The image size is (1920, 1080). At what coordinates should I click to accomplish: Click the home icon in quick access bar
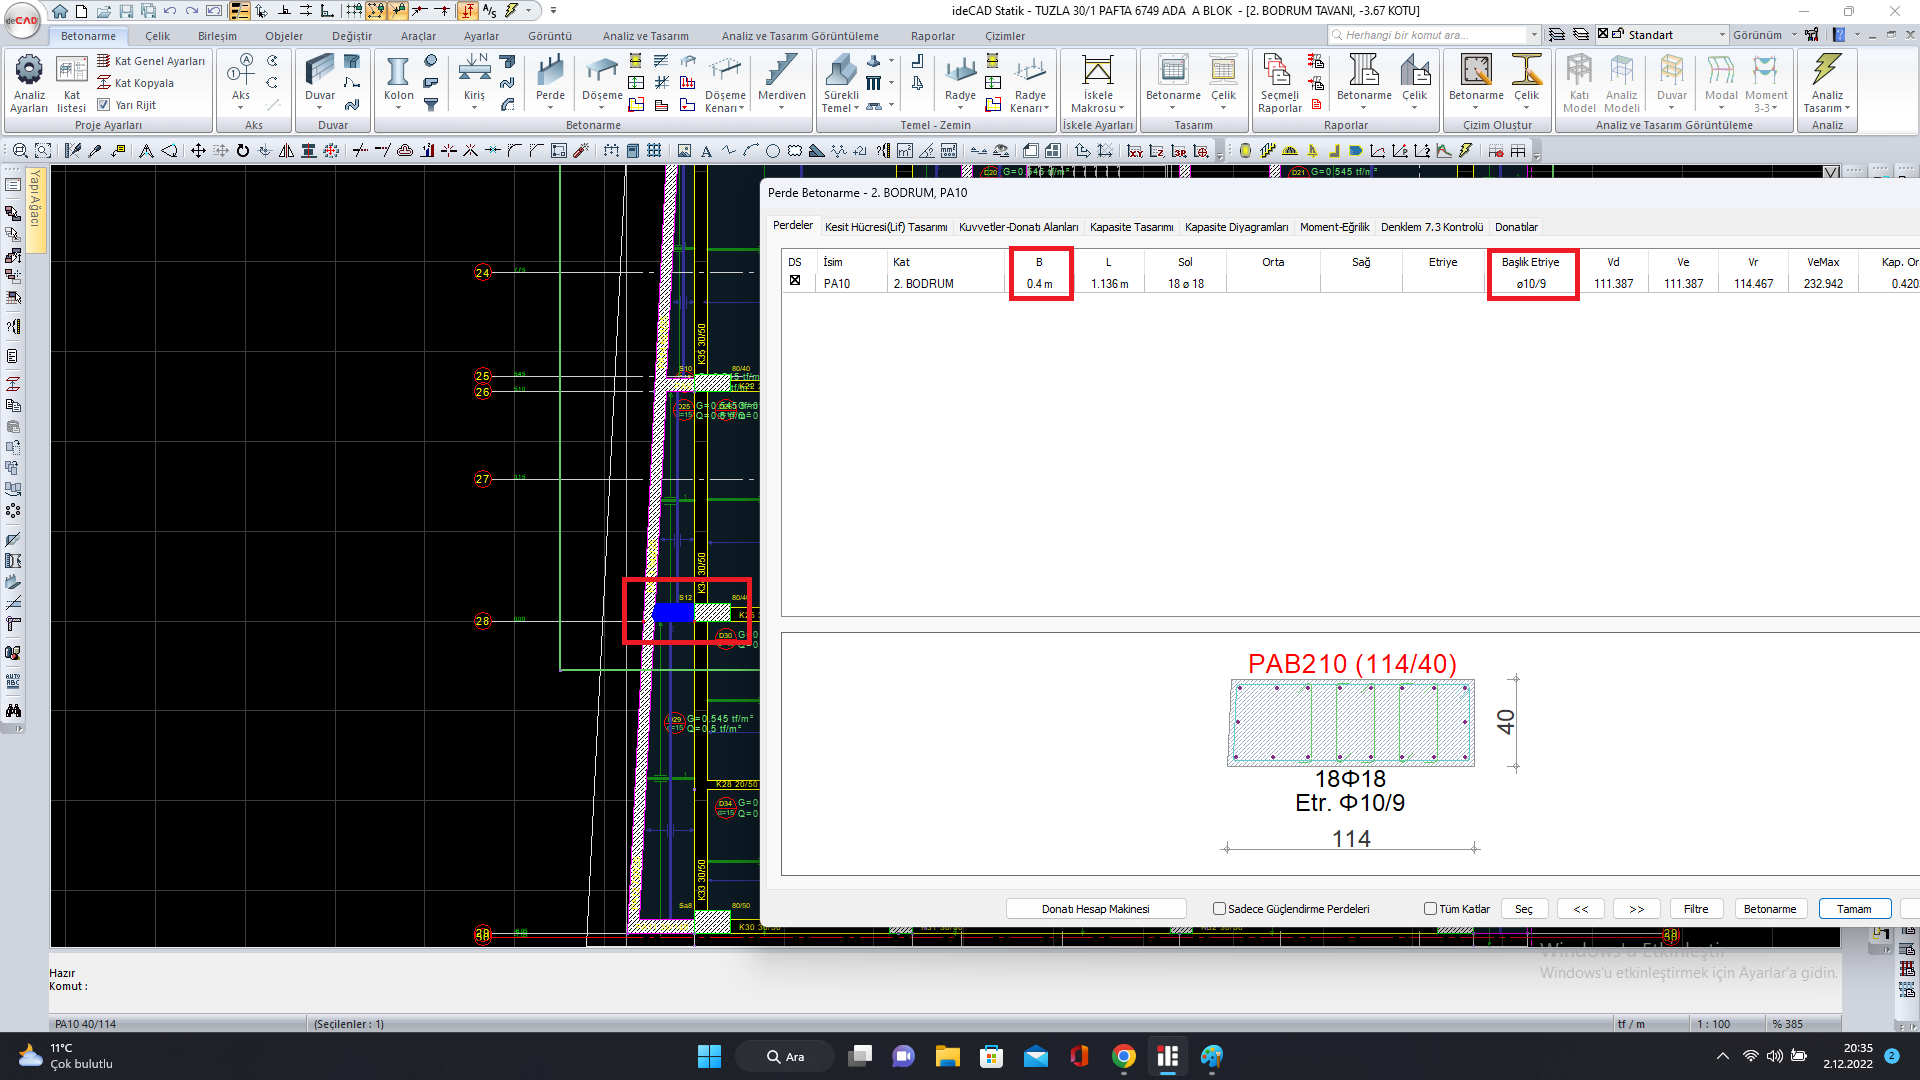click(x=60, y=11)
